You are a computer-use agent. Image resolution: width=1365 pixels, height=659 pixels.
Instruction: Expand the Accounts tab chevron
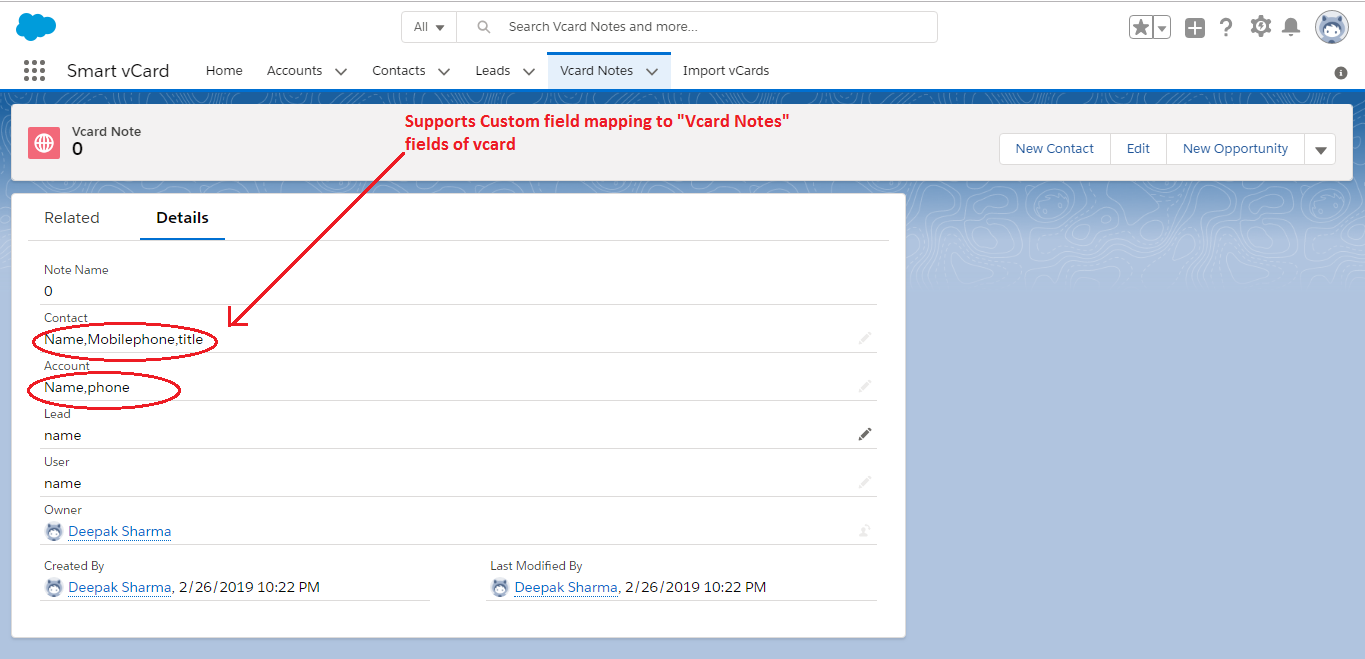point(341,72)
